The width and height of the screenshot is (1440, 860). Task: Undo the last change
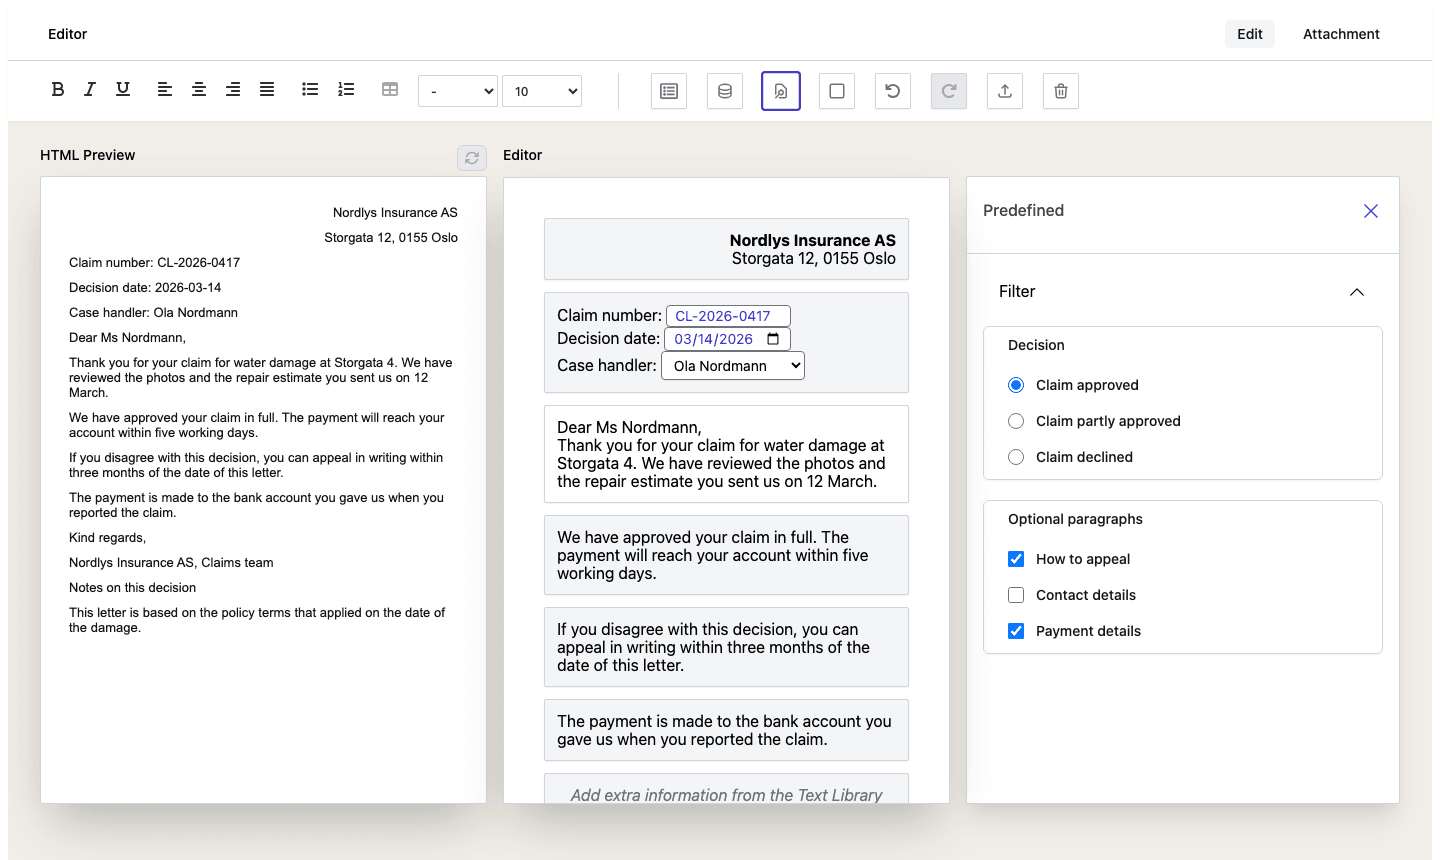tap(893, 91)
